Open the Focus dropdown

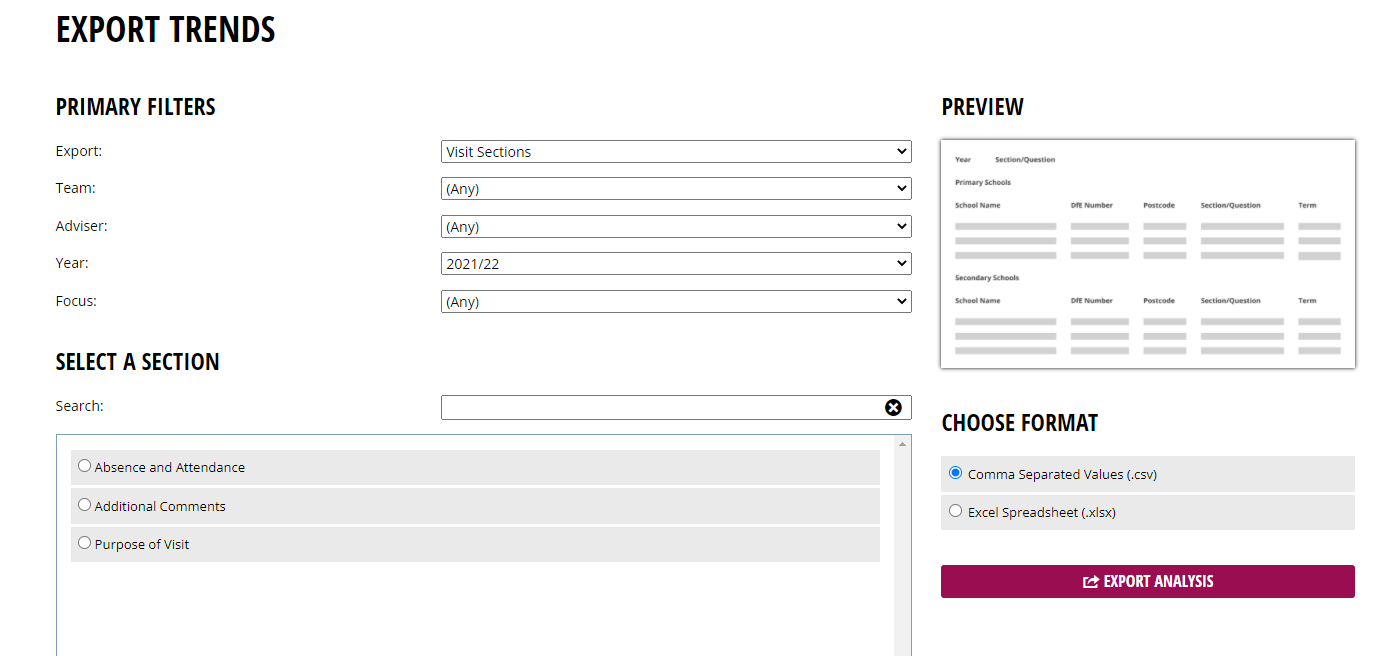(676, 302)
